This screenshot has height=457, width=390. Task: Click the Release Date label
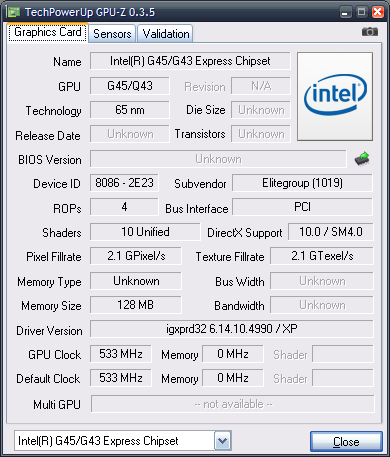48,136
